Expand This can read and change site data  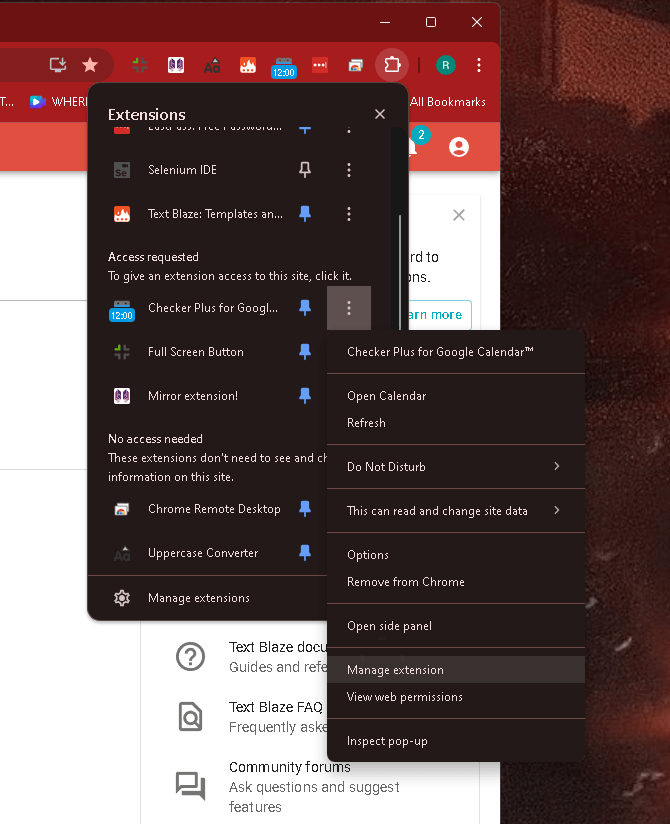point(456,511)
